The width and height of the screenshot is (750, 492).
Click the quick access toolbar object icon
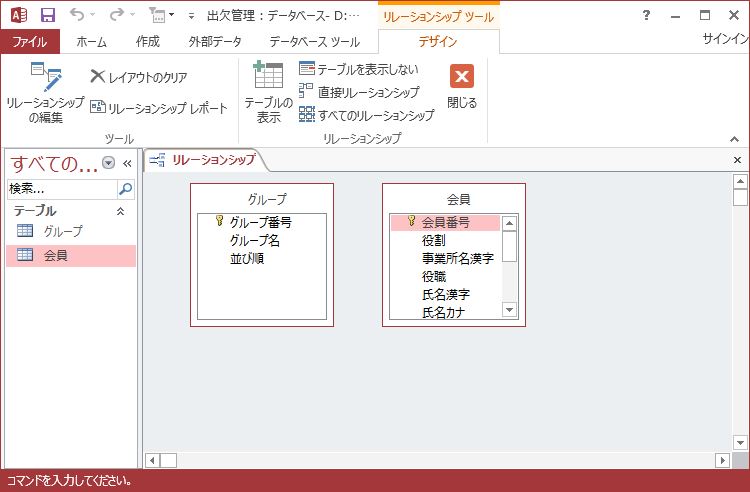click(x=158, y=15)
